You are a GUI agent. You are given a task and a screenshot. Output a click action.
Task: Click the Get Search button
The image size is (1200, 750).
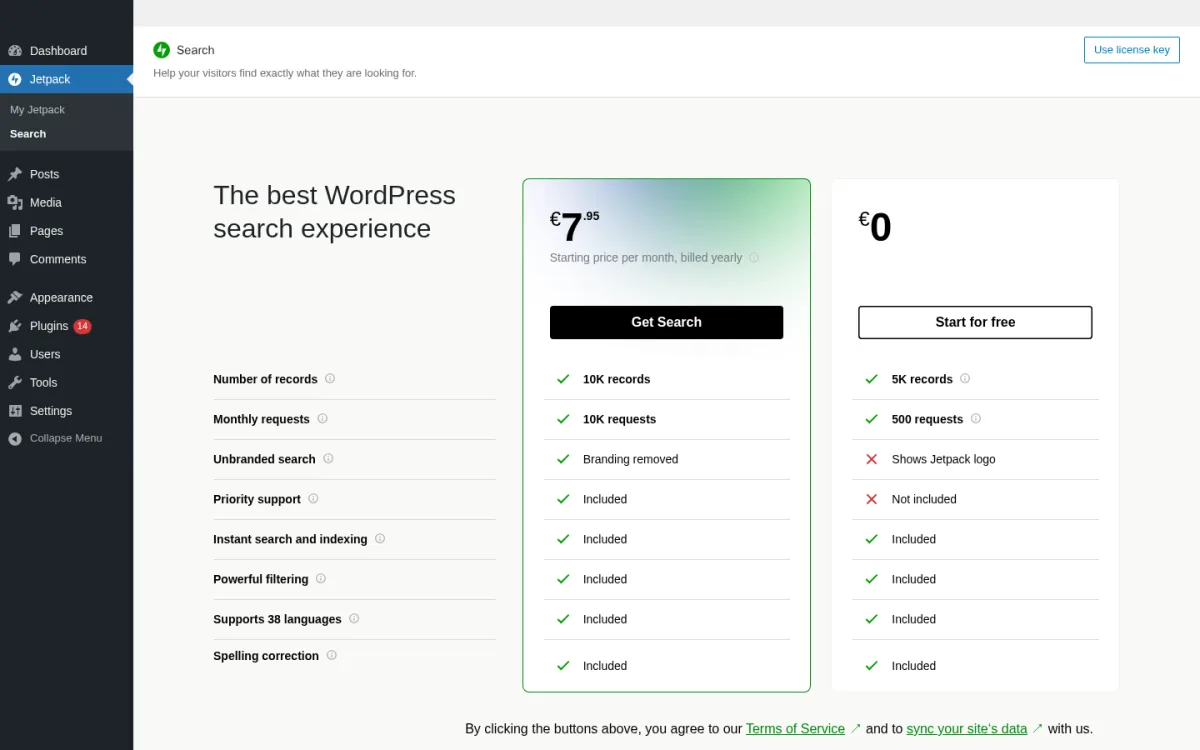[666, 322]
